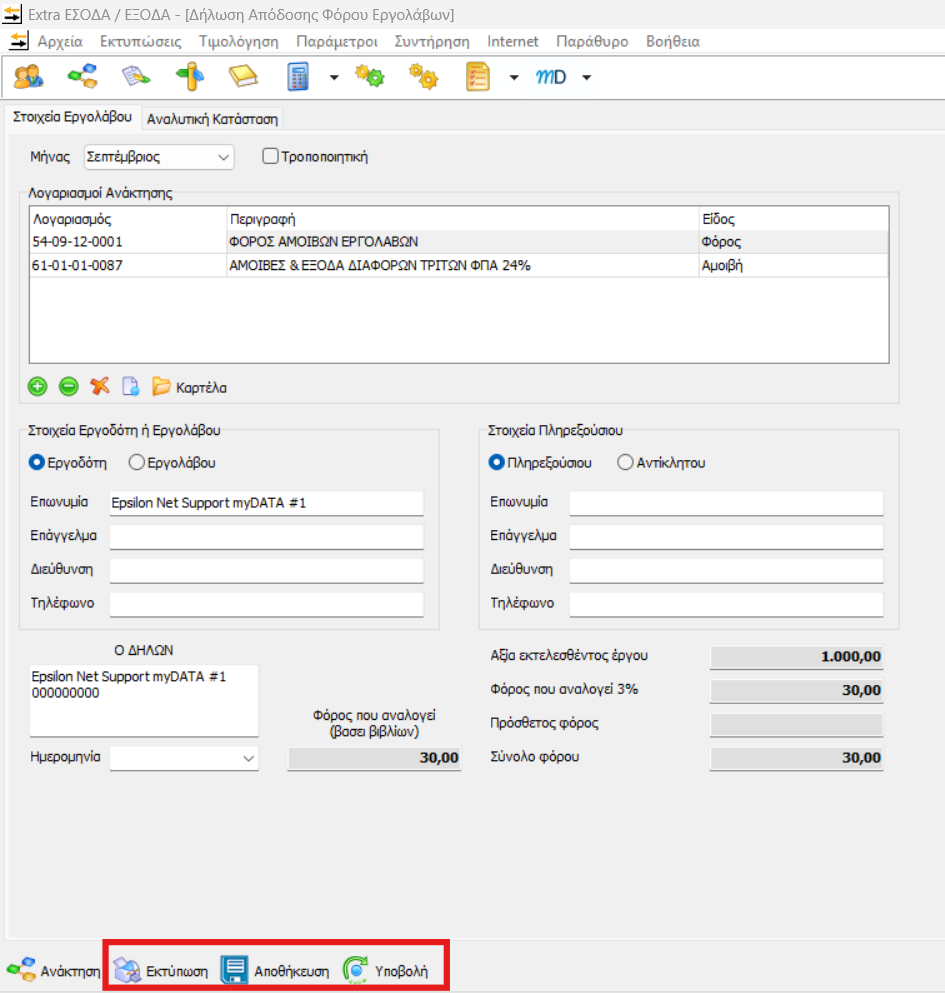Click the orange X delete icon
This screenshot has height=993, width=945.
pos(99,386)
